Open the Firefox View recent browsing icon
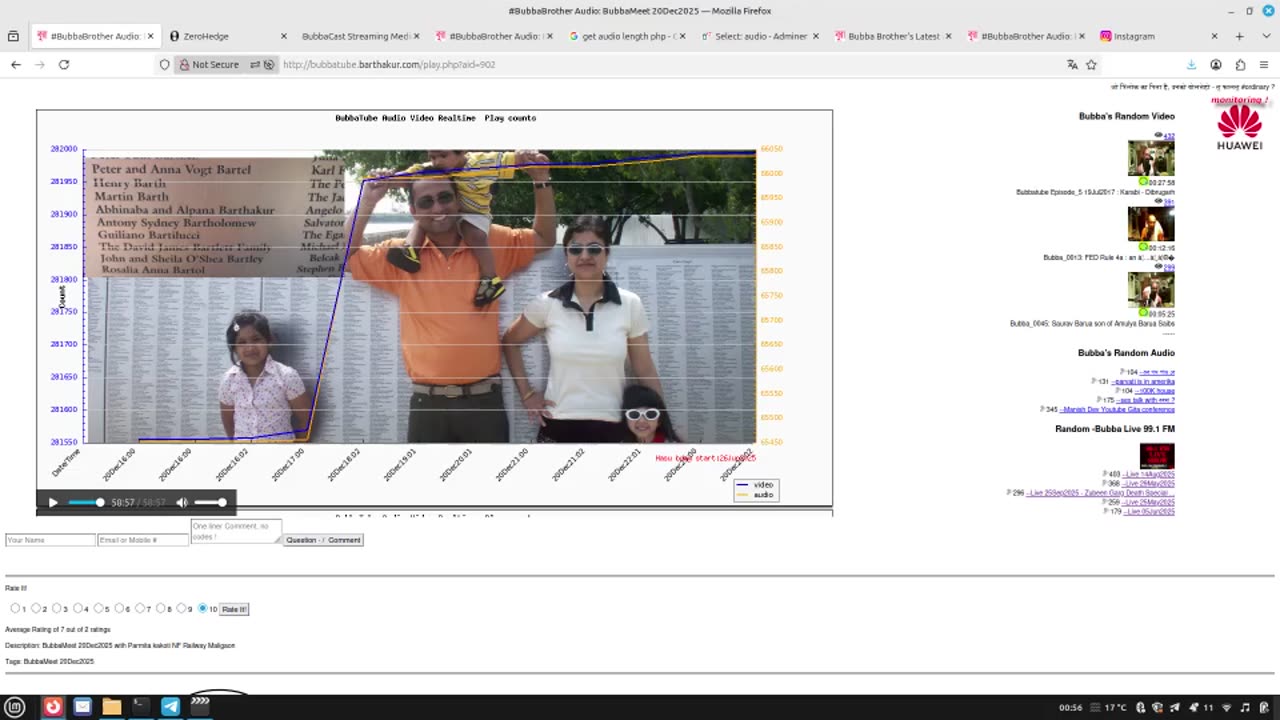1280x720 pixels. click(13, 36)
